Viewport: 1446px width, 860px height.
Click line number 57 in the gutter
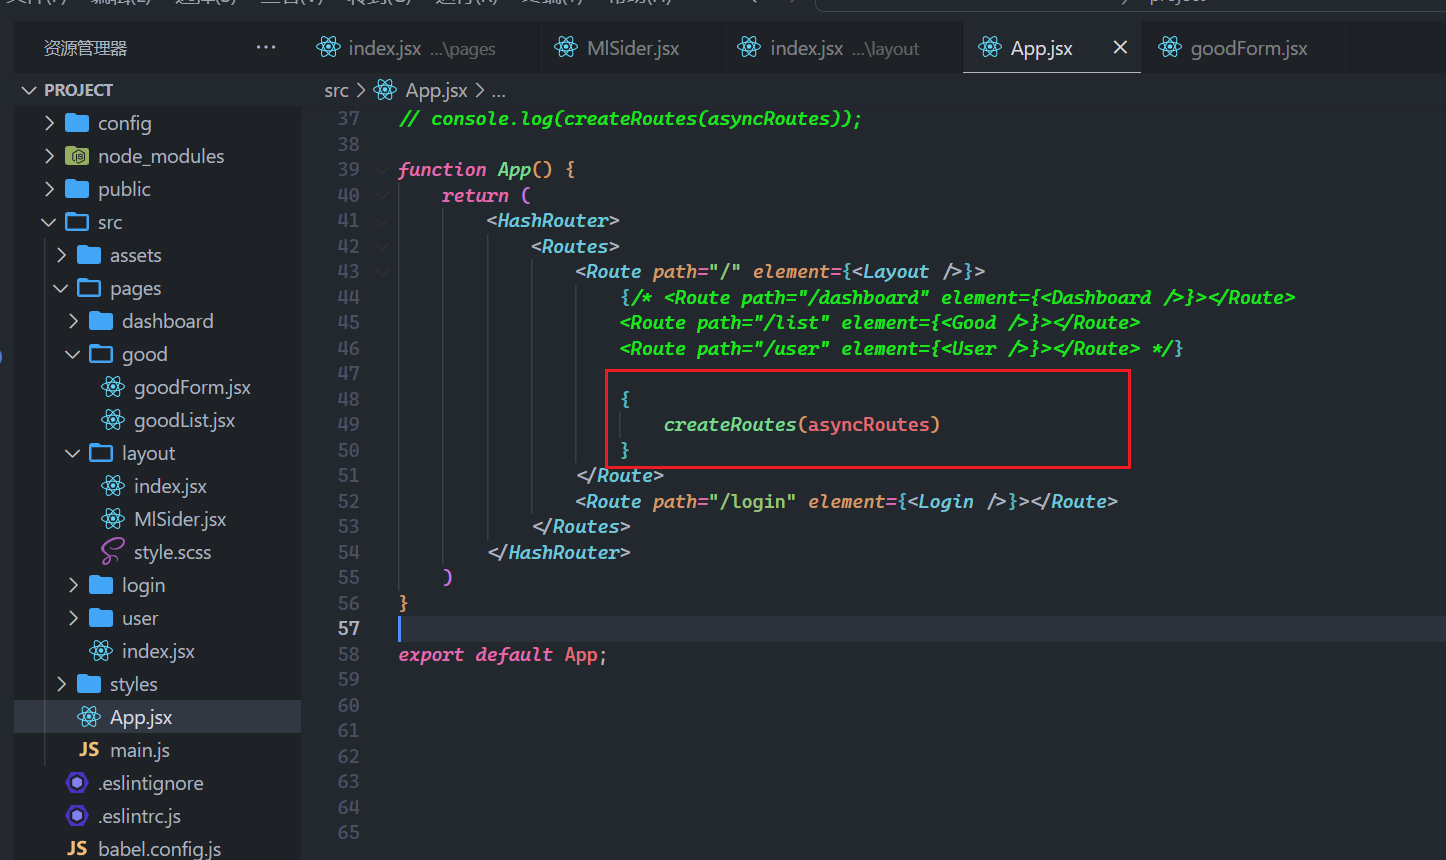click(x=348, y=628)
